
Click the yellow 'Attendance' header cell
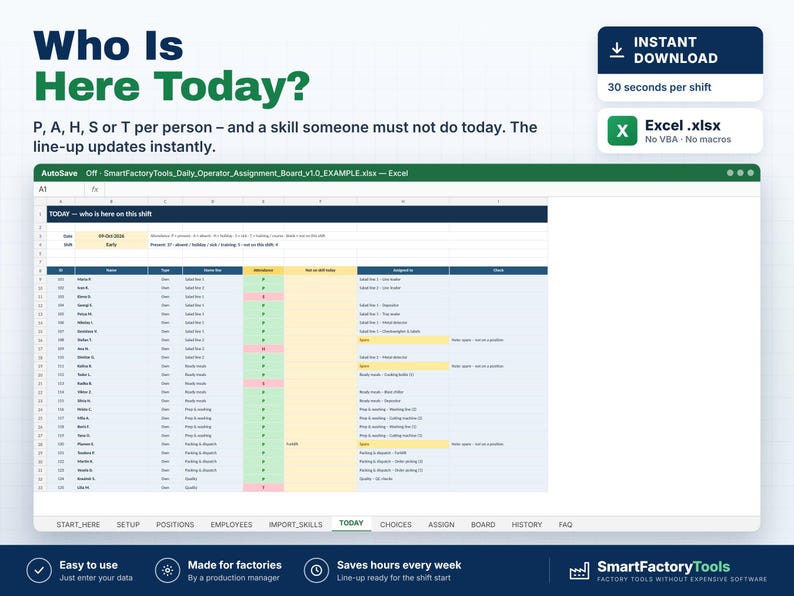point(263,270)
